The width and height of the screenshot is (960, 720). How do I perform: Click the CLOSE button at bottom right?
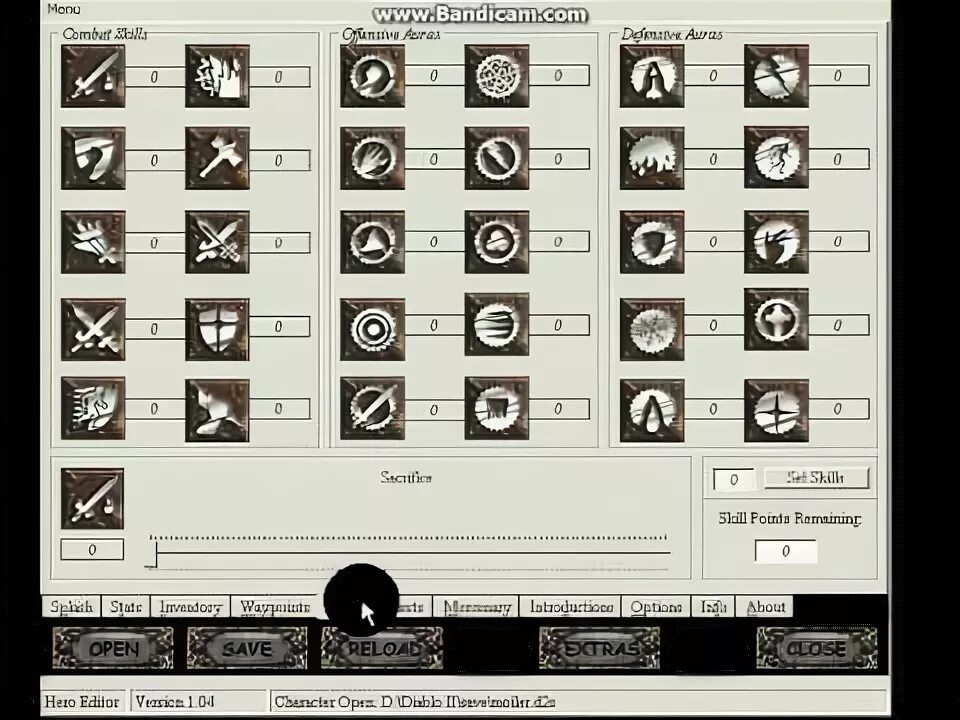click(817, 648)
